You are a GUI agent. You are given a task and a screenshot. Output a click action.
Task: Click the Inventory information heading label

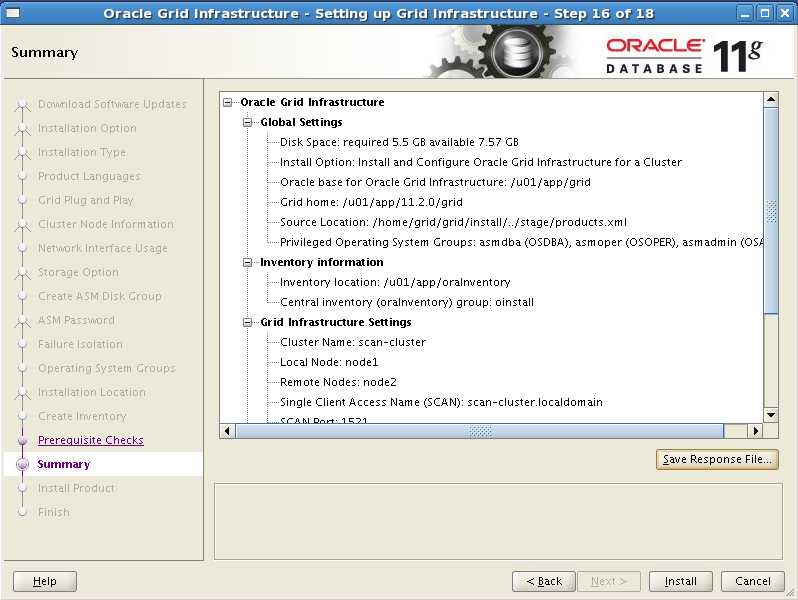click(322, 263)
